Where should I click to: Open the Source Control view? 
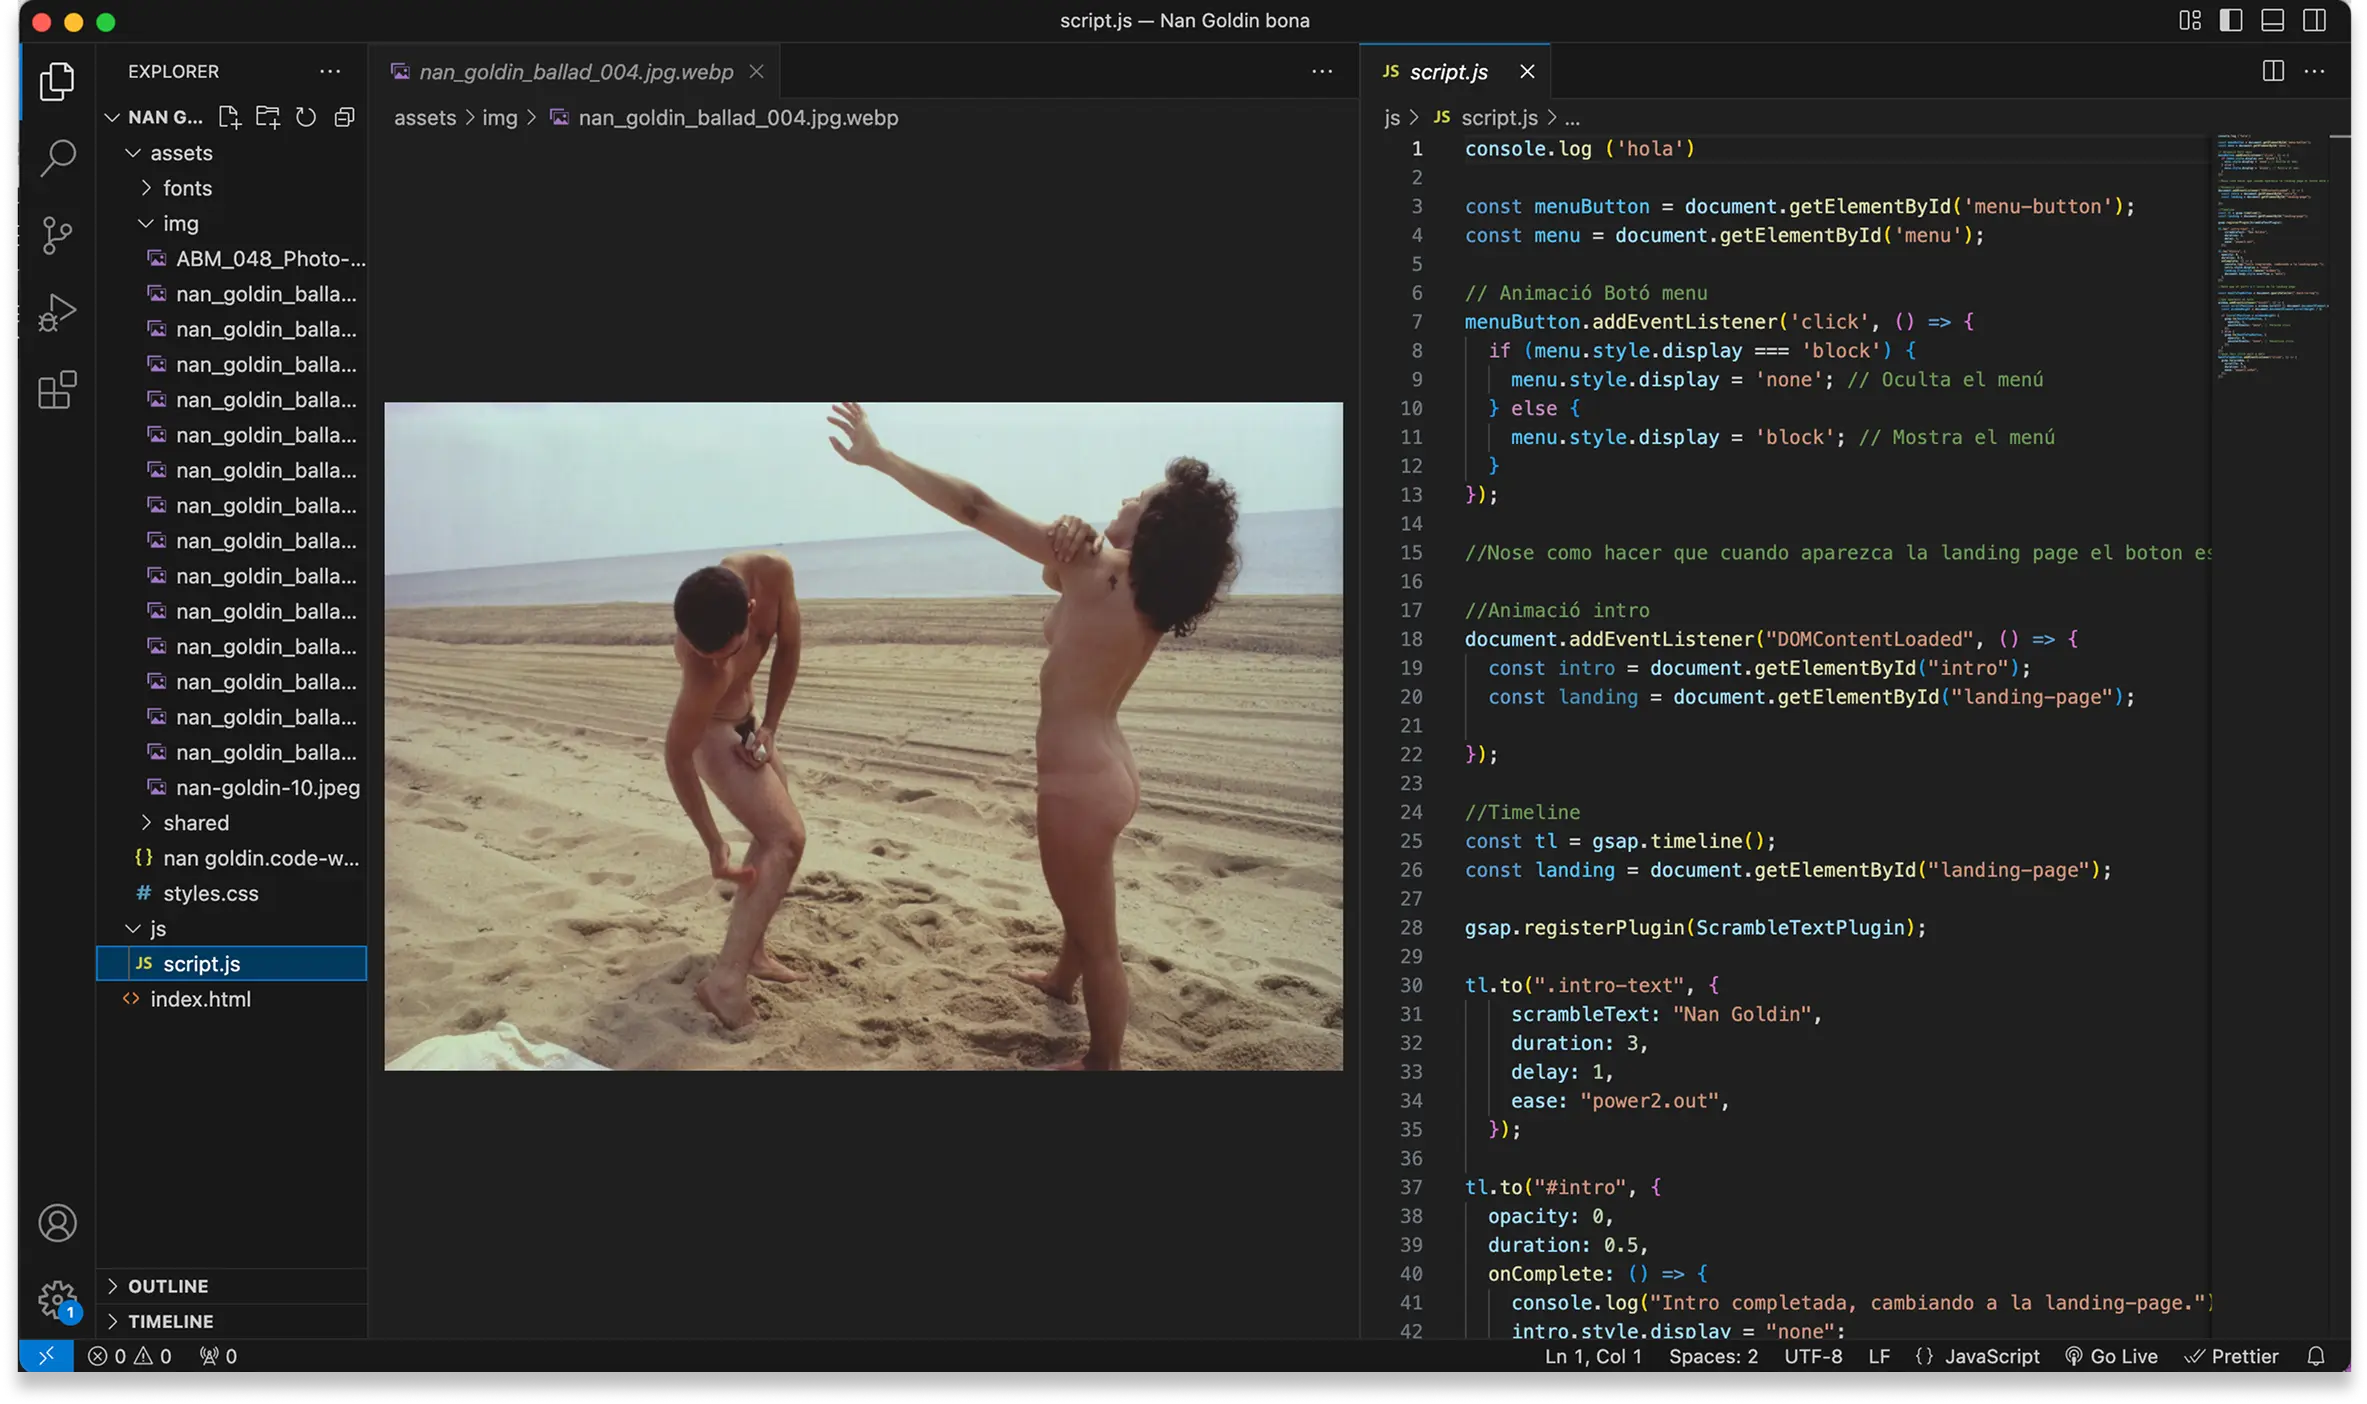[57, 236]
